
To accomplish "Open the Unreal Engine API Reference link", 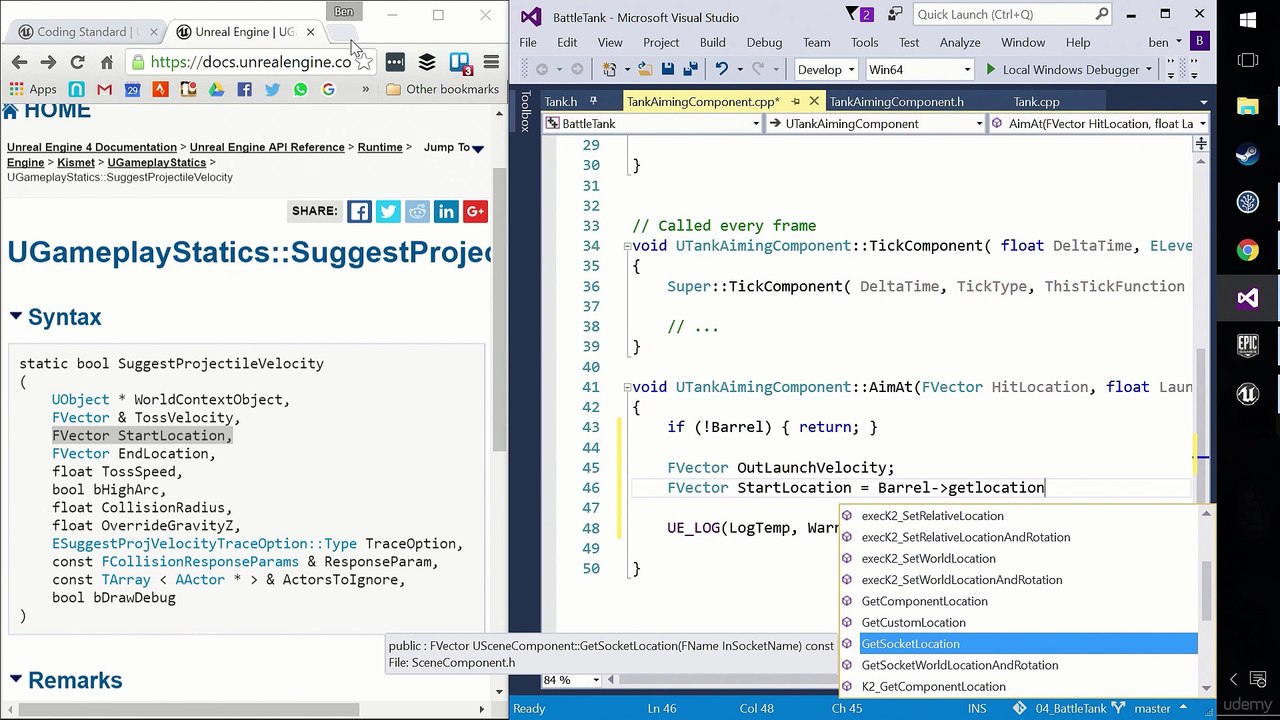I will click(267, 147).
